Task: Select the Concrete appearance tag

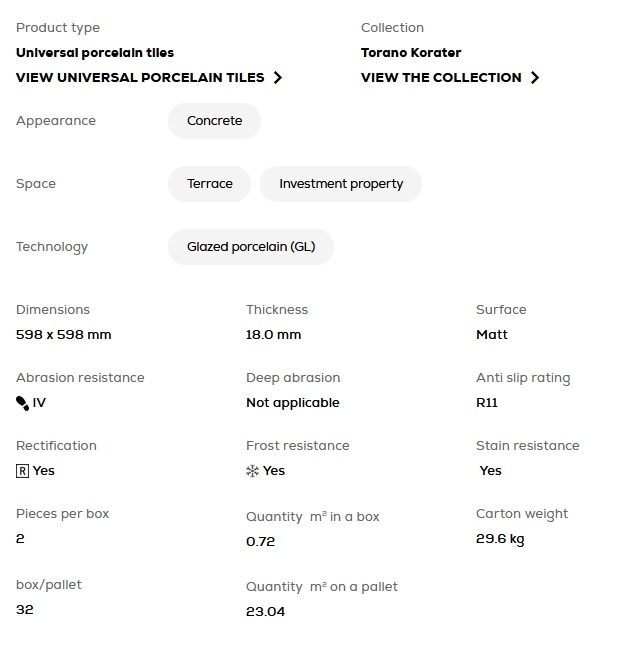Action: 214,121
